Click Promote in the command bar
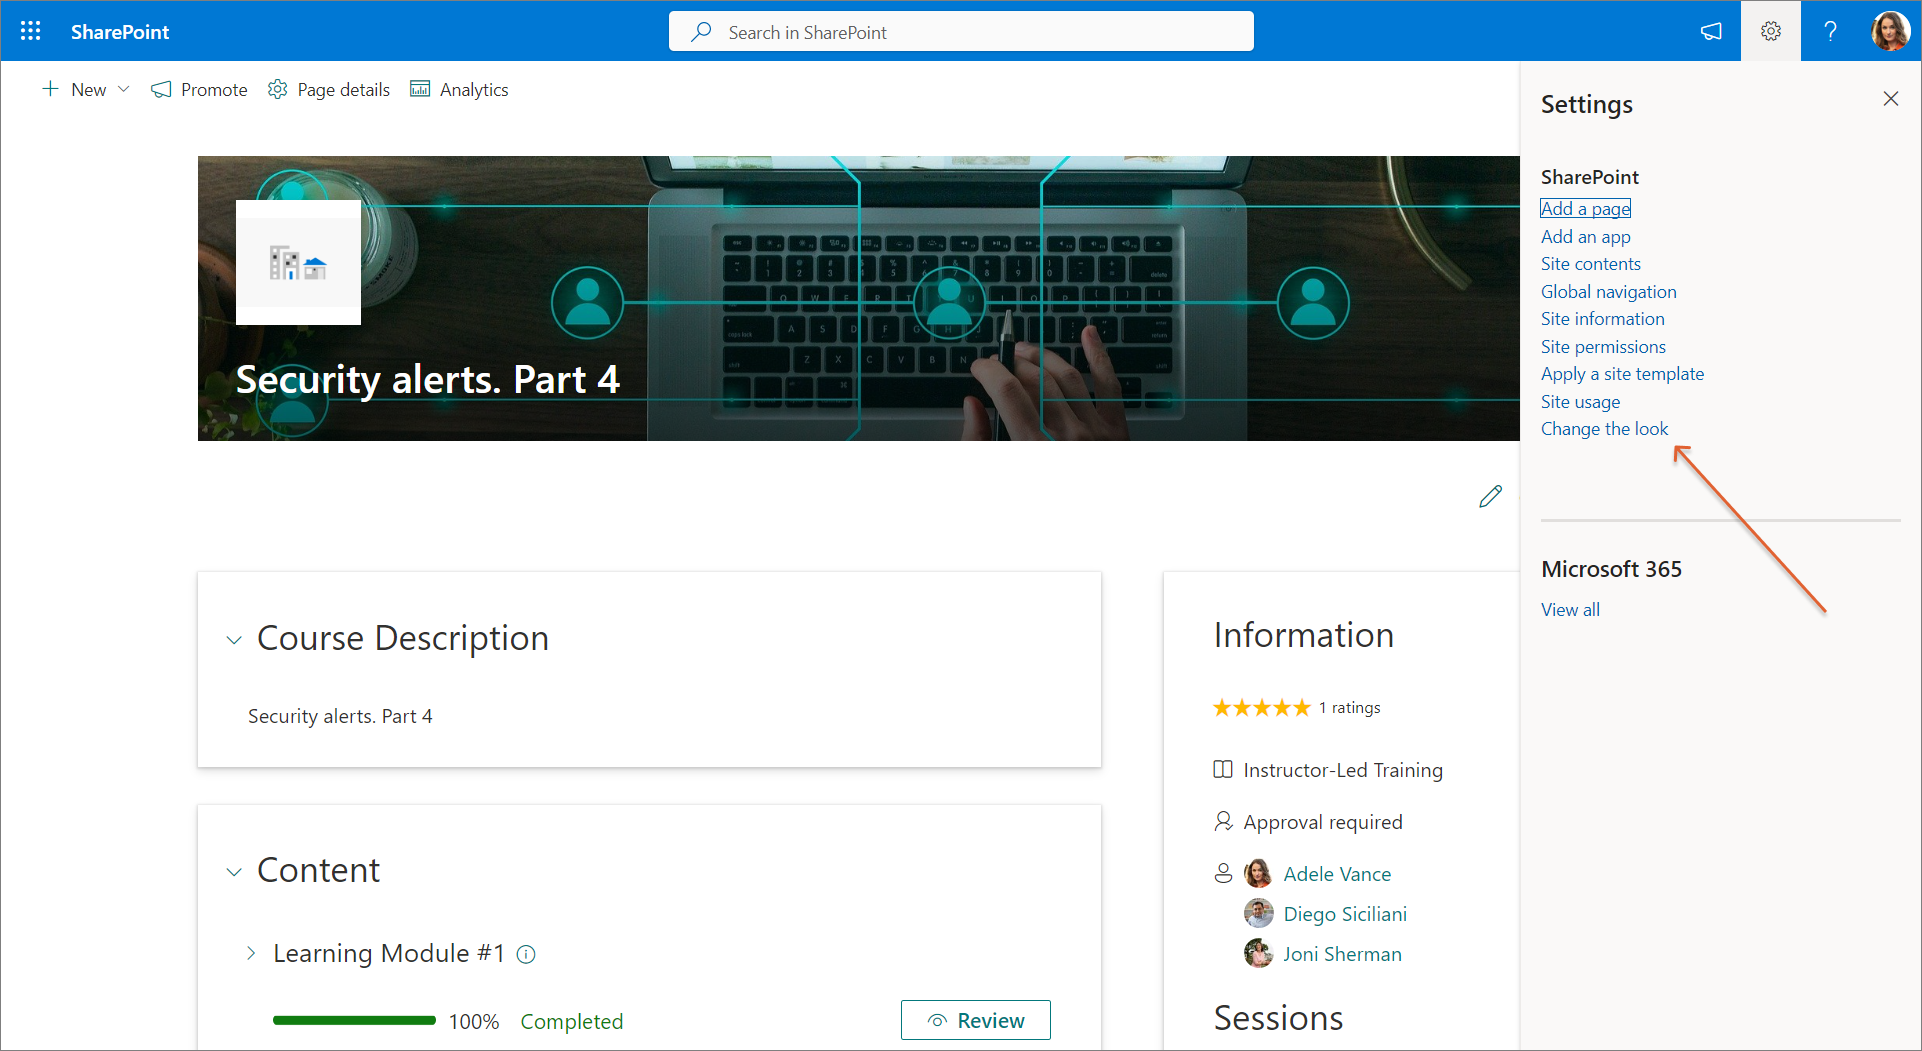 tap(200, 89)
